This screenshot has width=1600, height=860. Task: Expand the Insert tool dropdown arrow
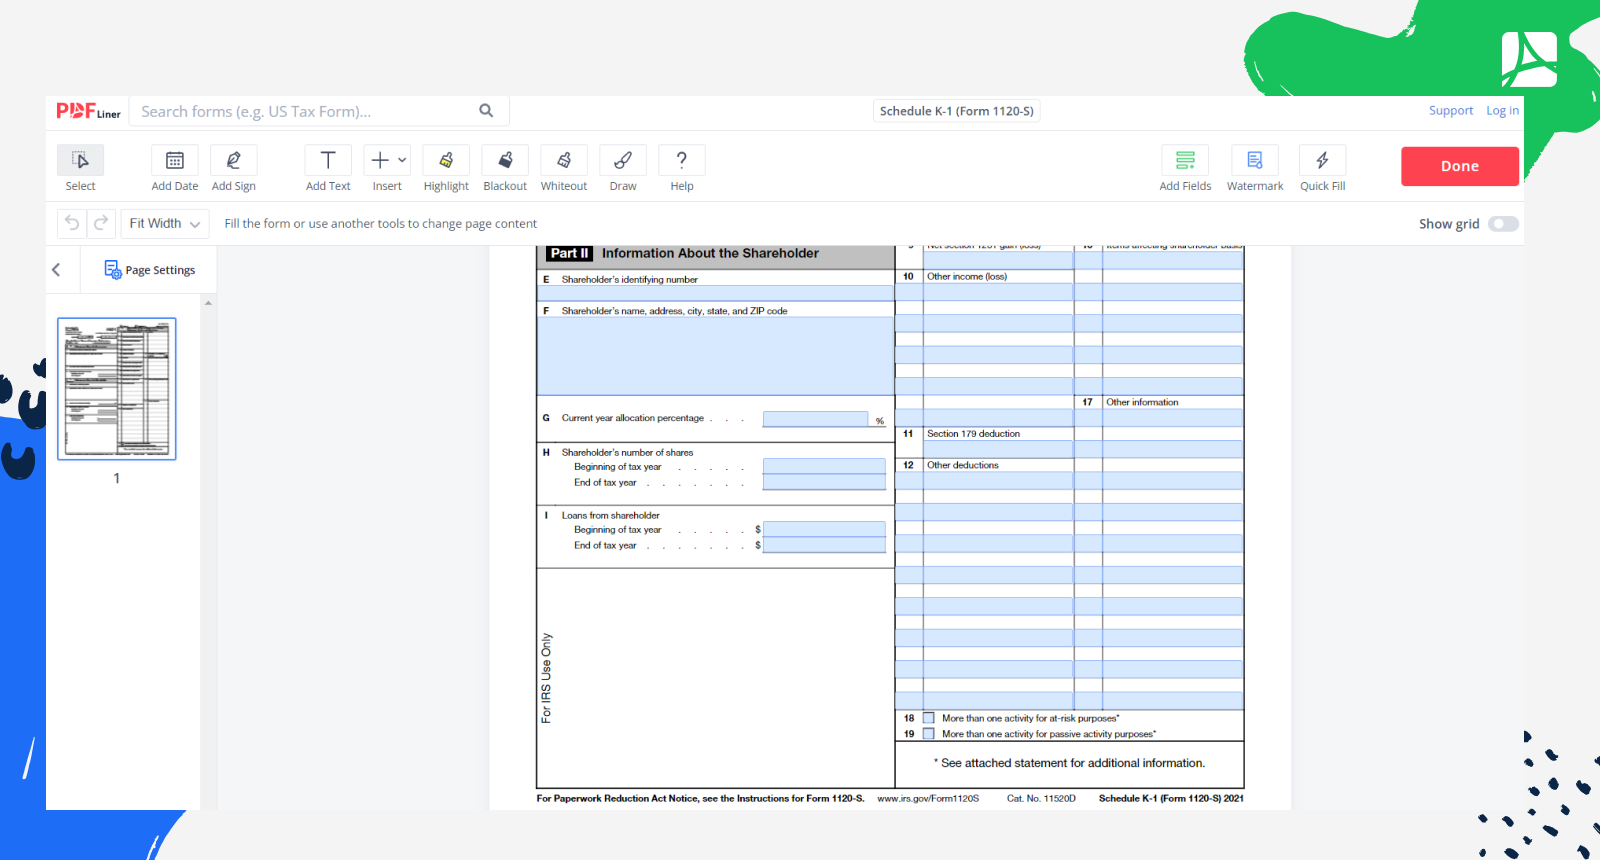(402, 160)
